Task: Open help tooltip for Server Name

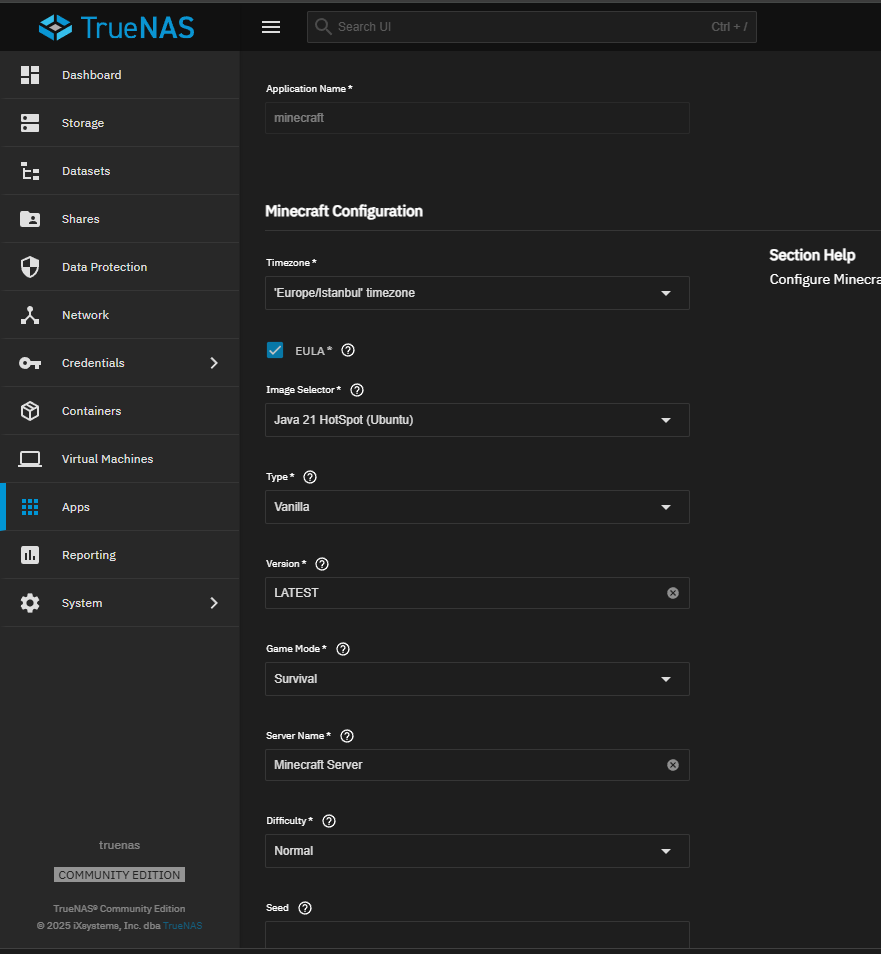Action: 347,736
